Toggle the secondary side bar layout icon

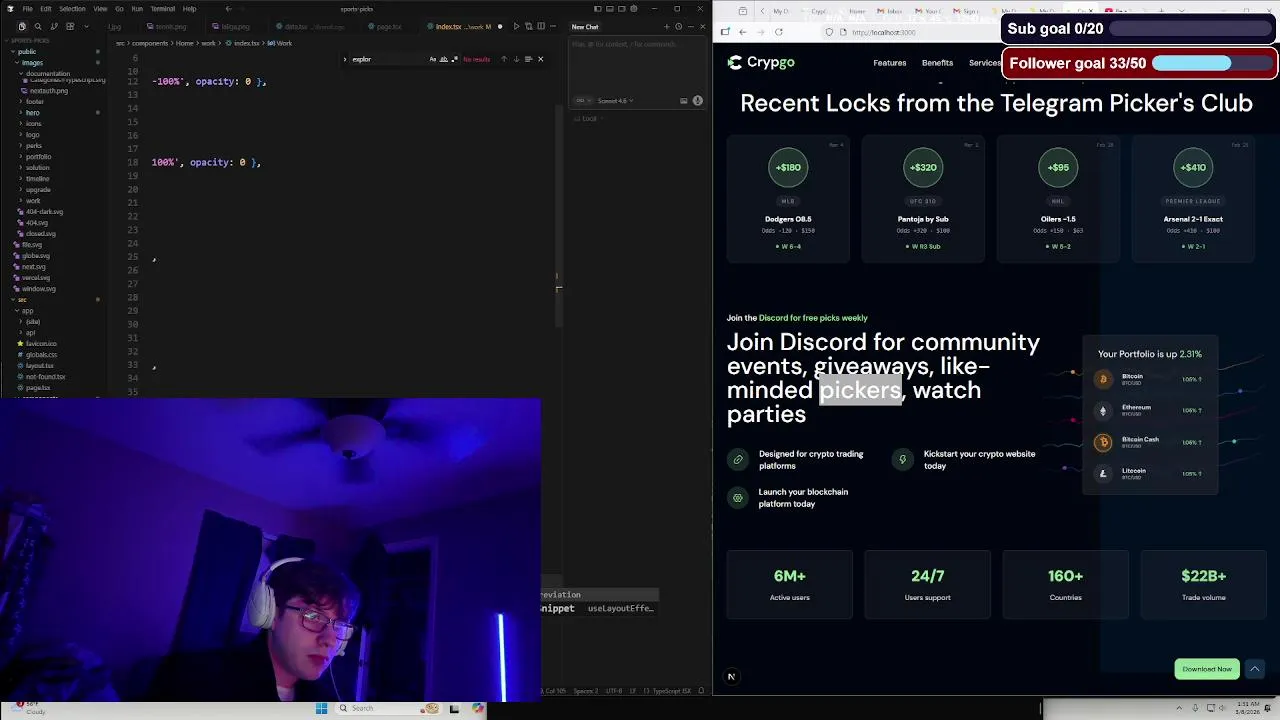(621, 9)
